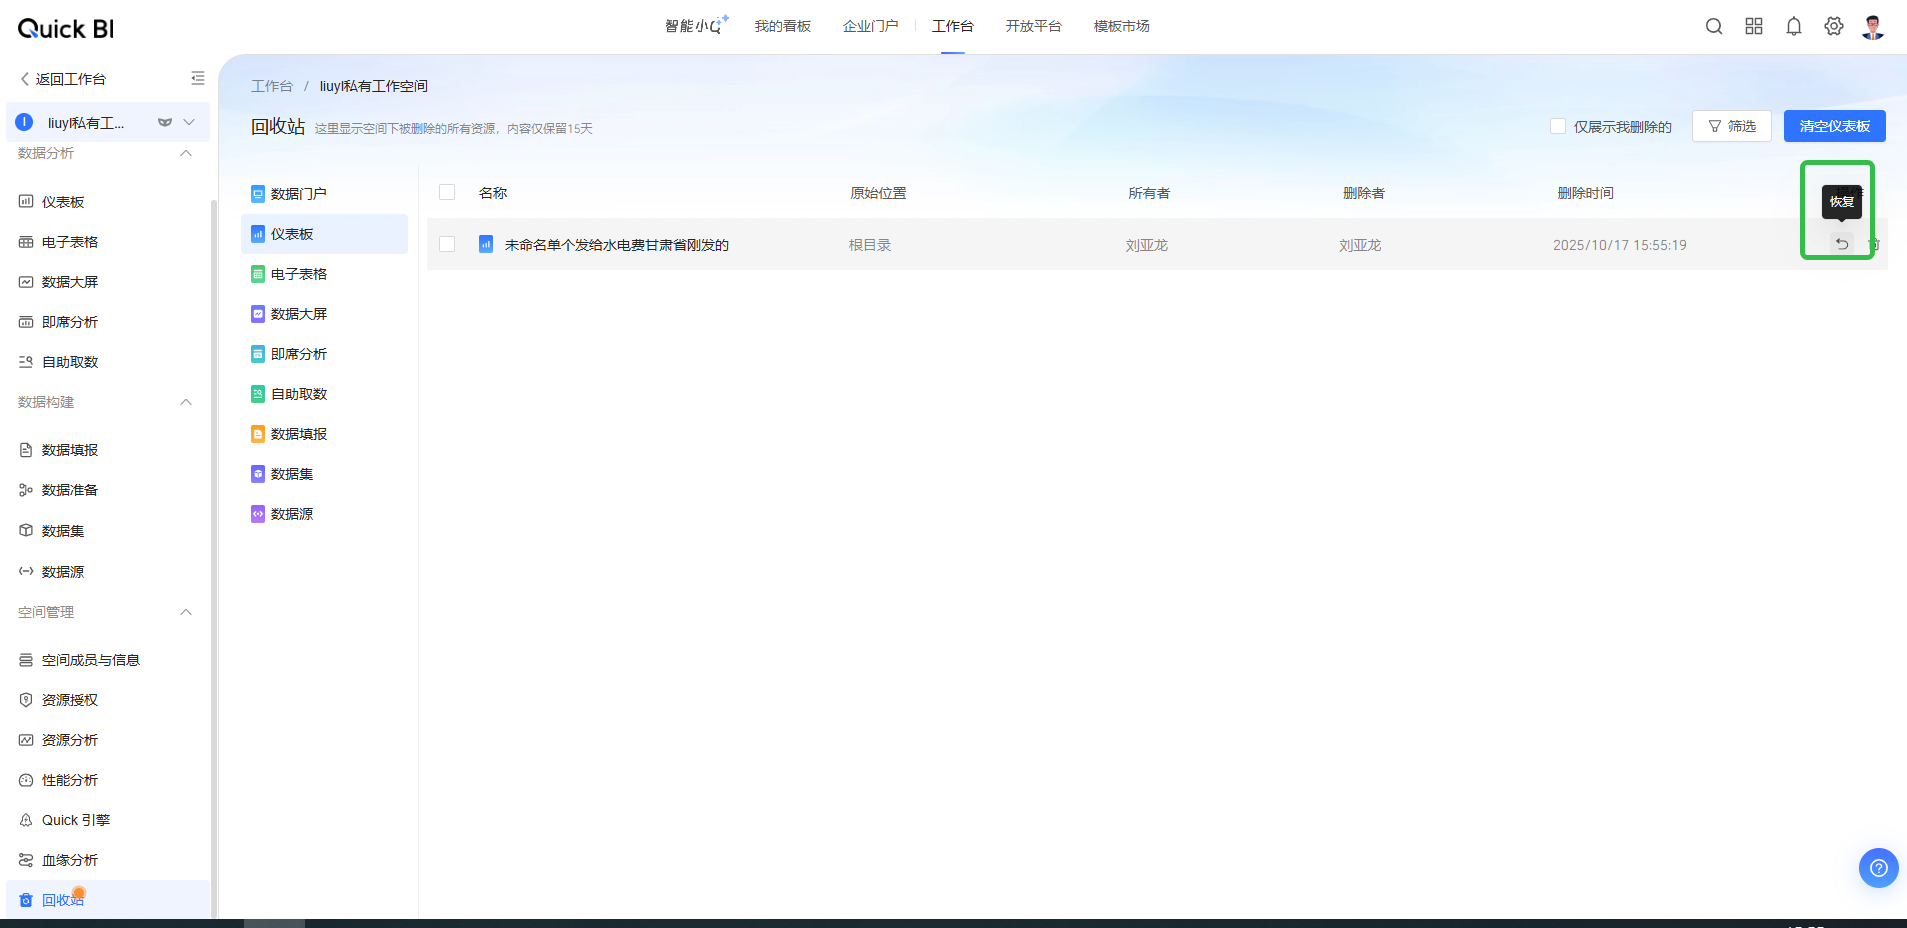This screenshot has height=928, width=1907.
Task: Collapse sidebar using the menu fold icon
Action: (198, 78)
